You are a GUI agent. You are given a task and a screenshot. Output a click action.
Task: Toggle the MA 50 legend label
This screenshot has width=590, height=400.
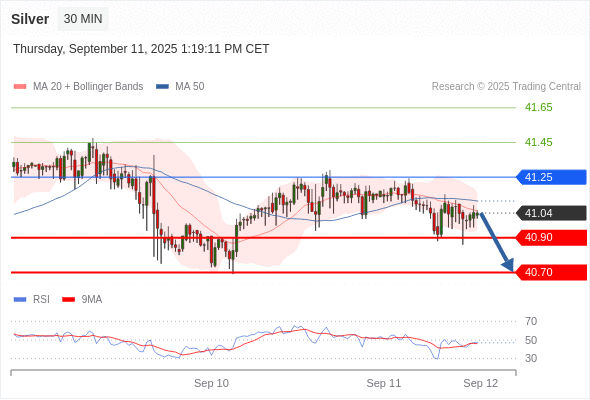[190, 87]
